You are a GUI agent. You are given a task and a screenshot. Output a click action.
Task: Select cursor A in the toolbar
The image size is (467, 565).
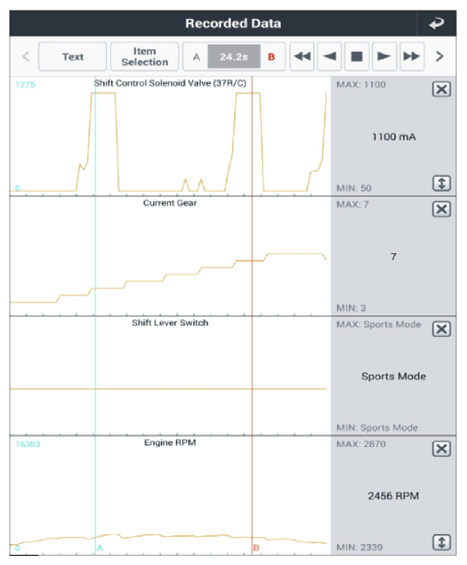pos(196,57)
